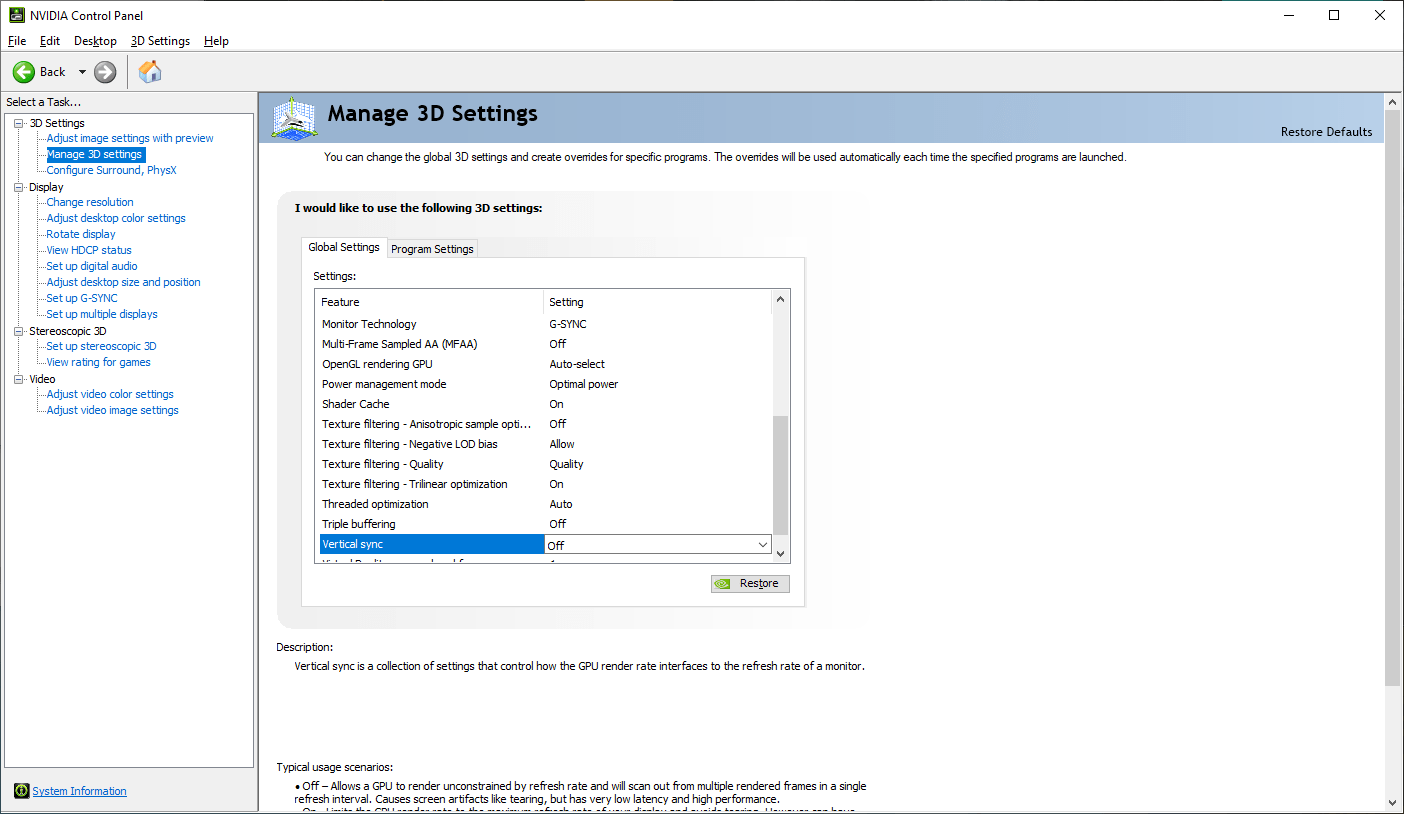Click the Feature column header
1404x814 pixels.
pyautogui.click(x=430, y=302)
